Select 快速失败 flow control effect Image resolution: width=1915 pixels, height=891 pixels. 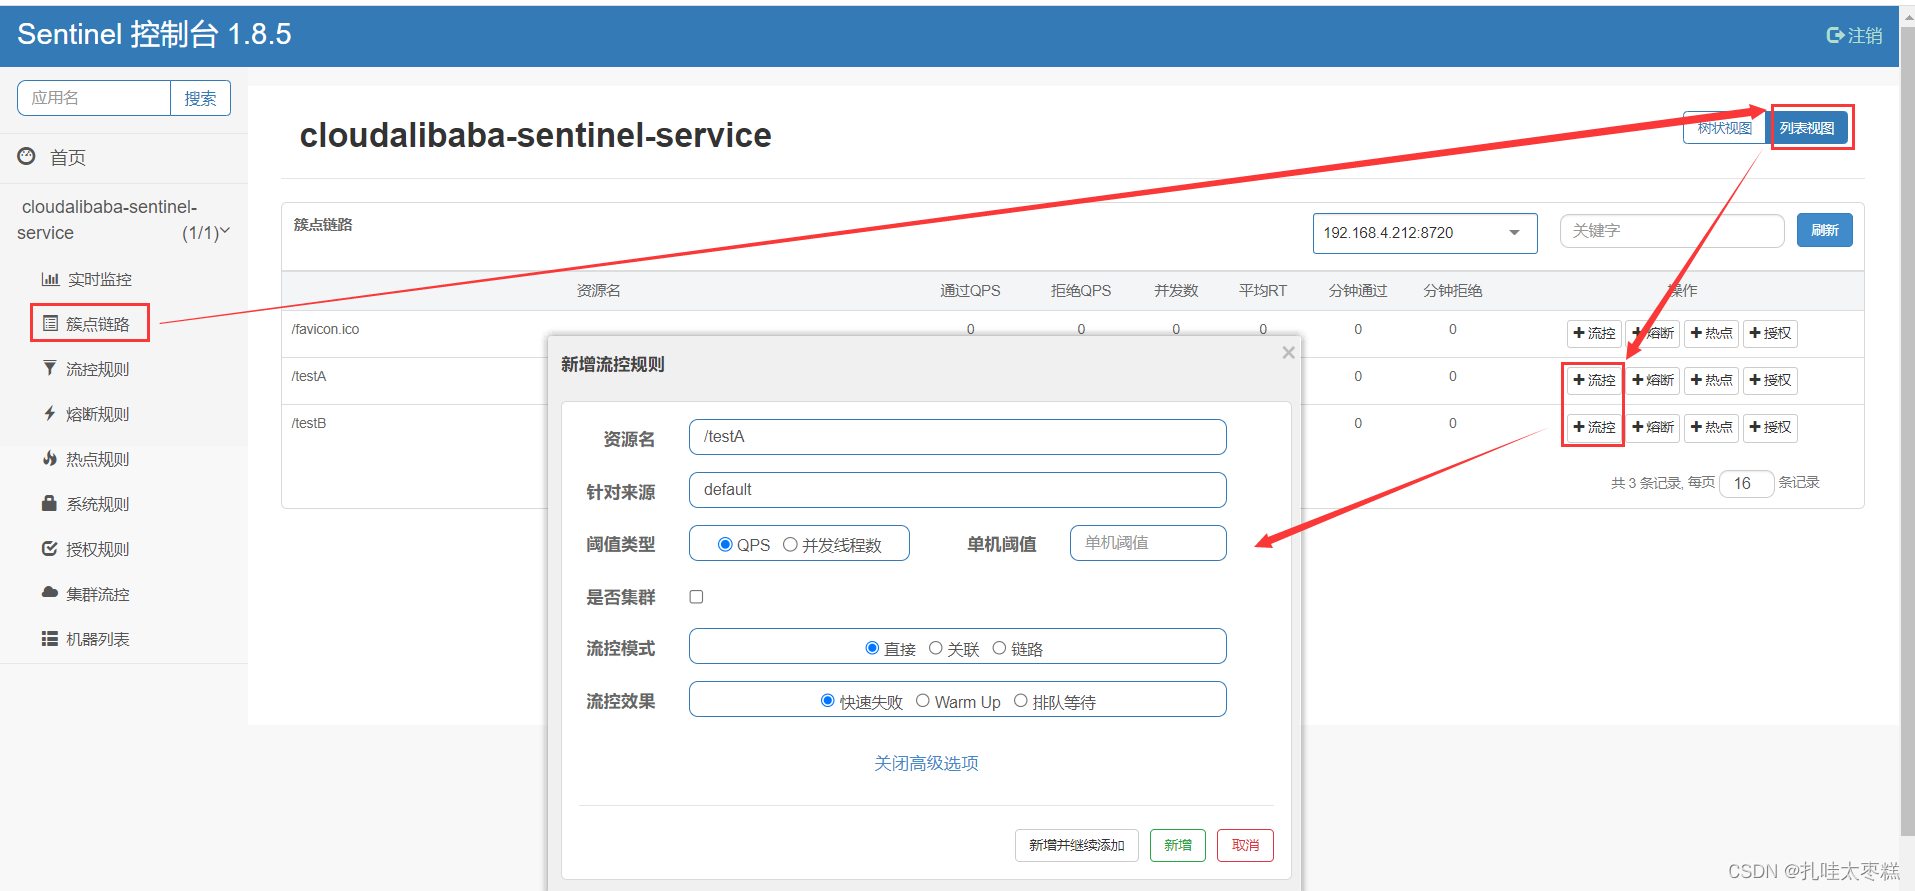pyautogui.click(x=827, y=701)
